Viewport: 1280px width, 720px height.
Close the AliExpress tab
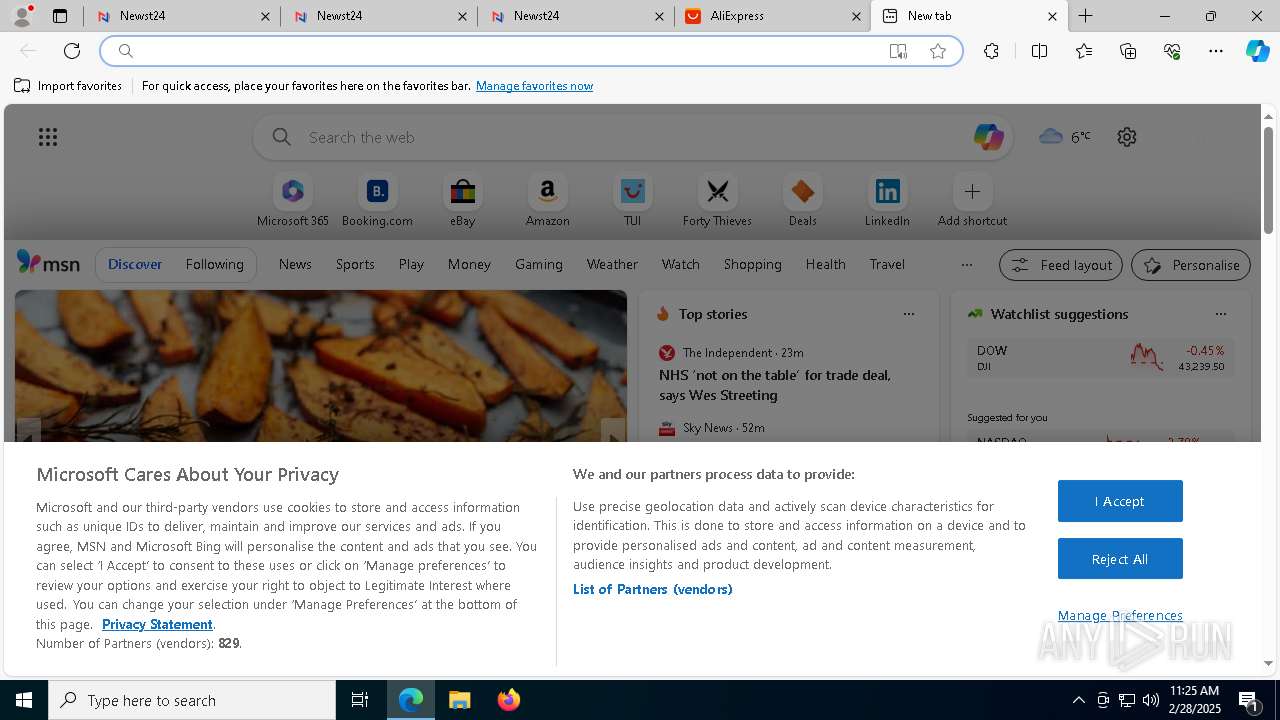point(856,16)
